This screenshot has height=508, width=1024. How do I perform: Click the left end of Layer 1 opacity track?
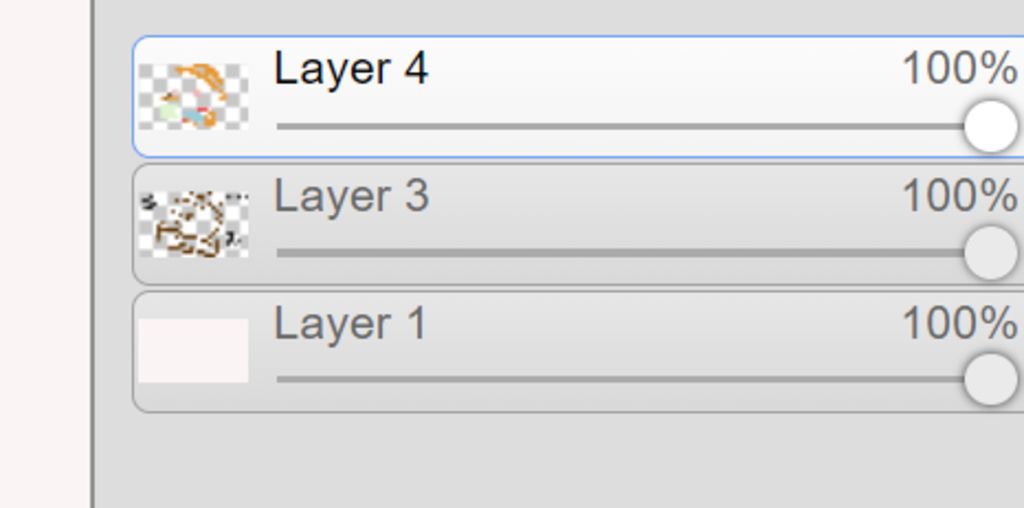coord(281,379)
